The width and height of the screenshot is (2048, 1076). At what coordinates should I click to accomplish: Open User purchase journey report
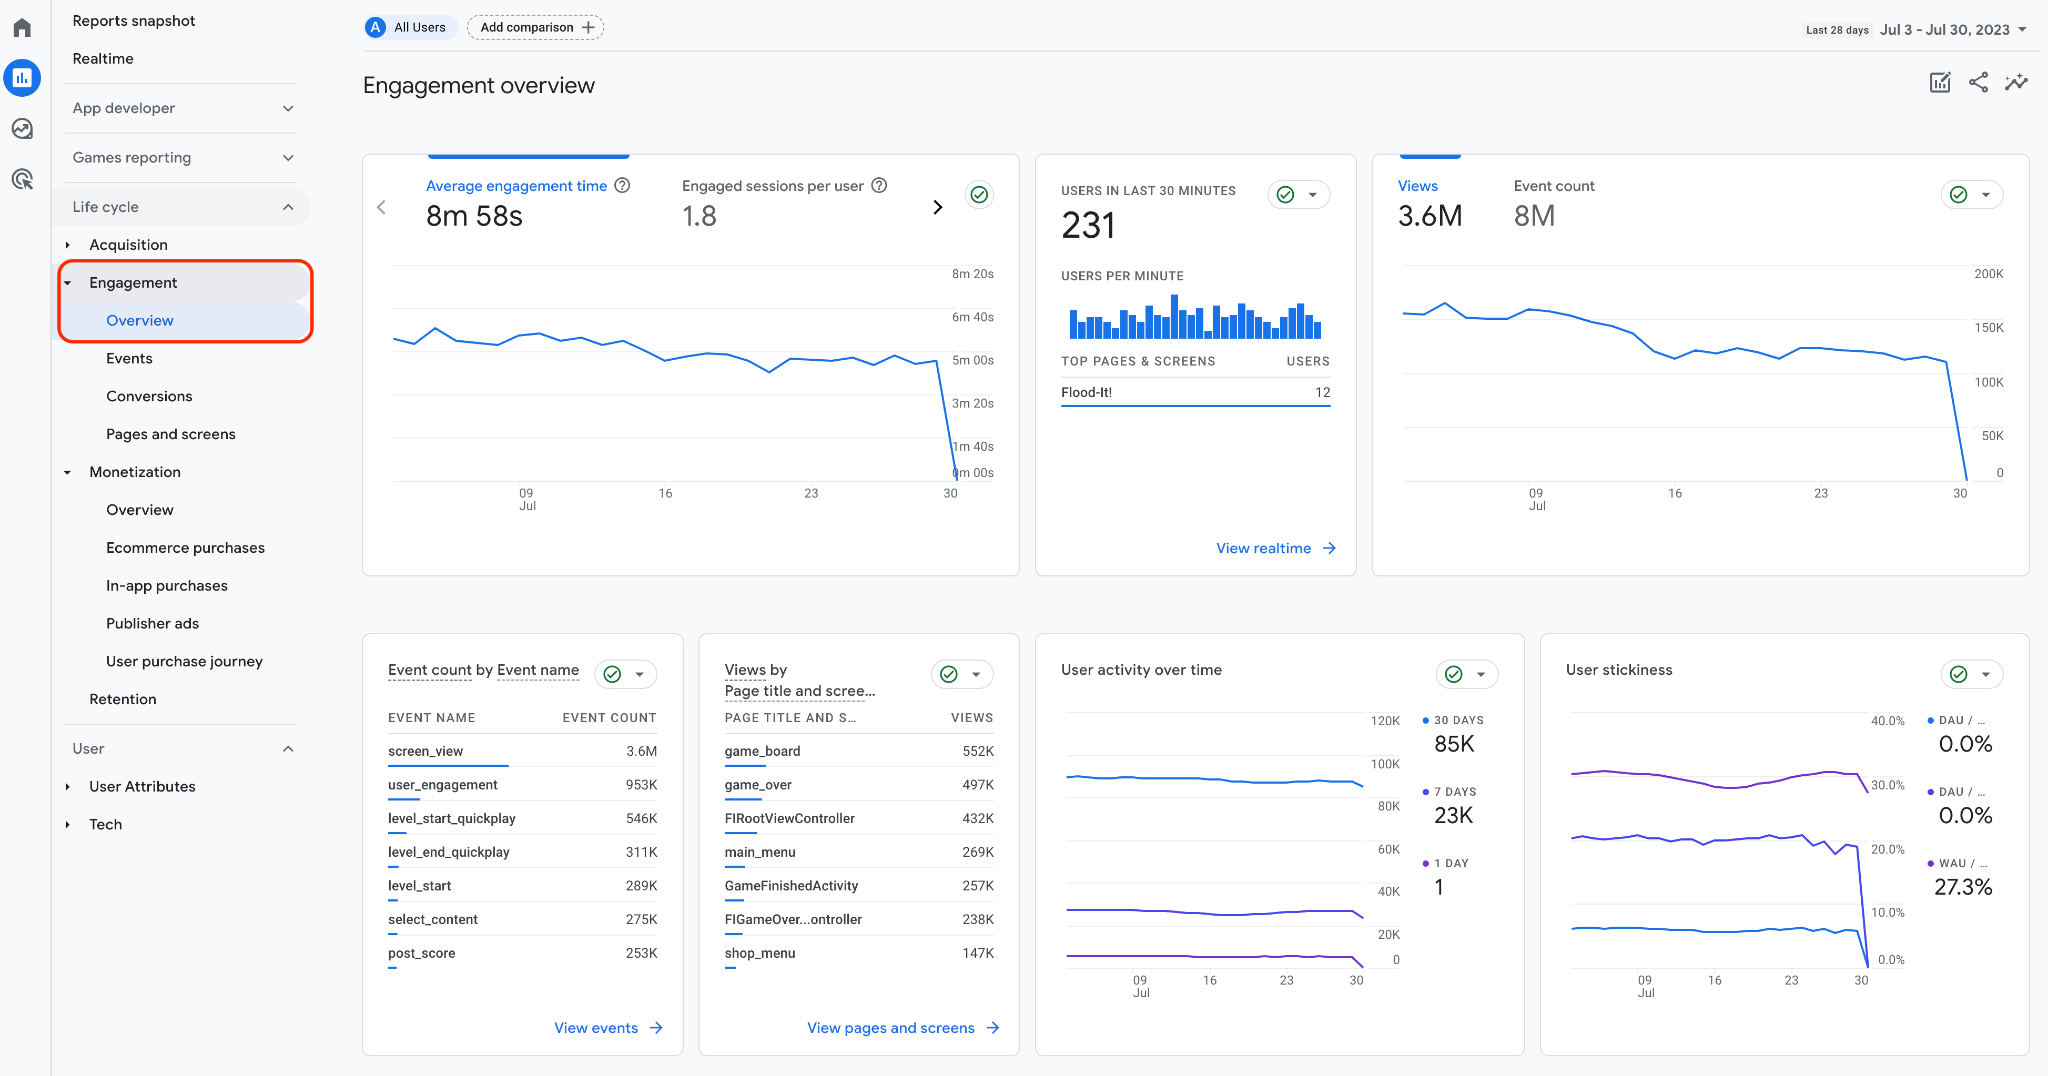[184, 662]
